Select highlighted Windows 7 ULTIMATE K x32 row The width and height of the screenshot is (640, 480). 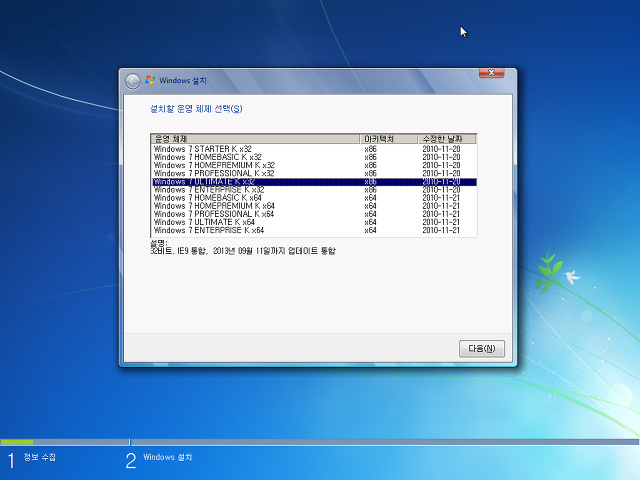(x=314, y=182)
